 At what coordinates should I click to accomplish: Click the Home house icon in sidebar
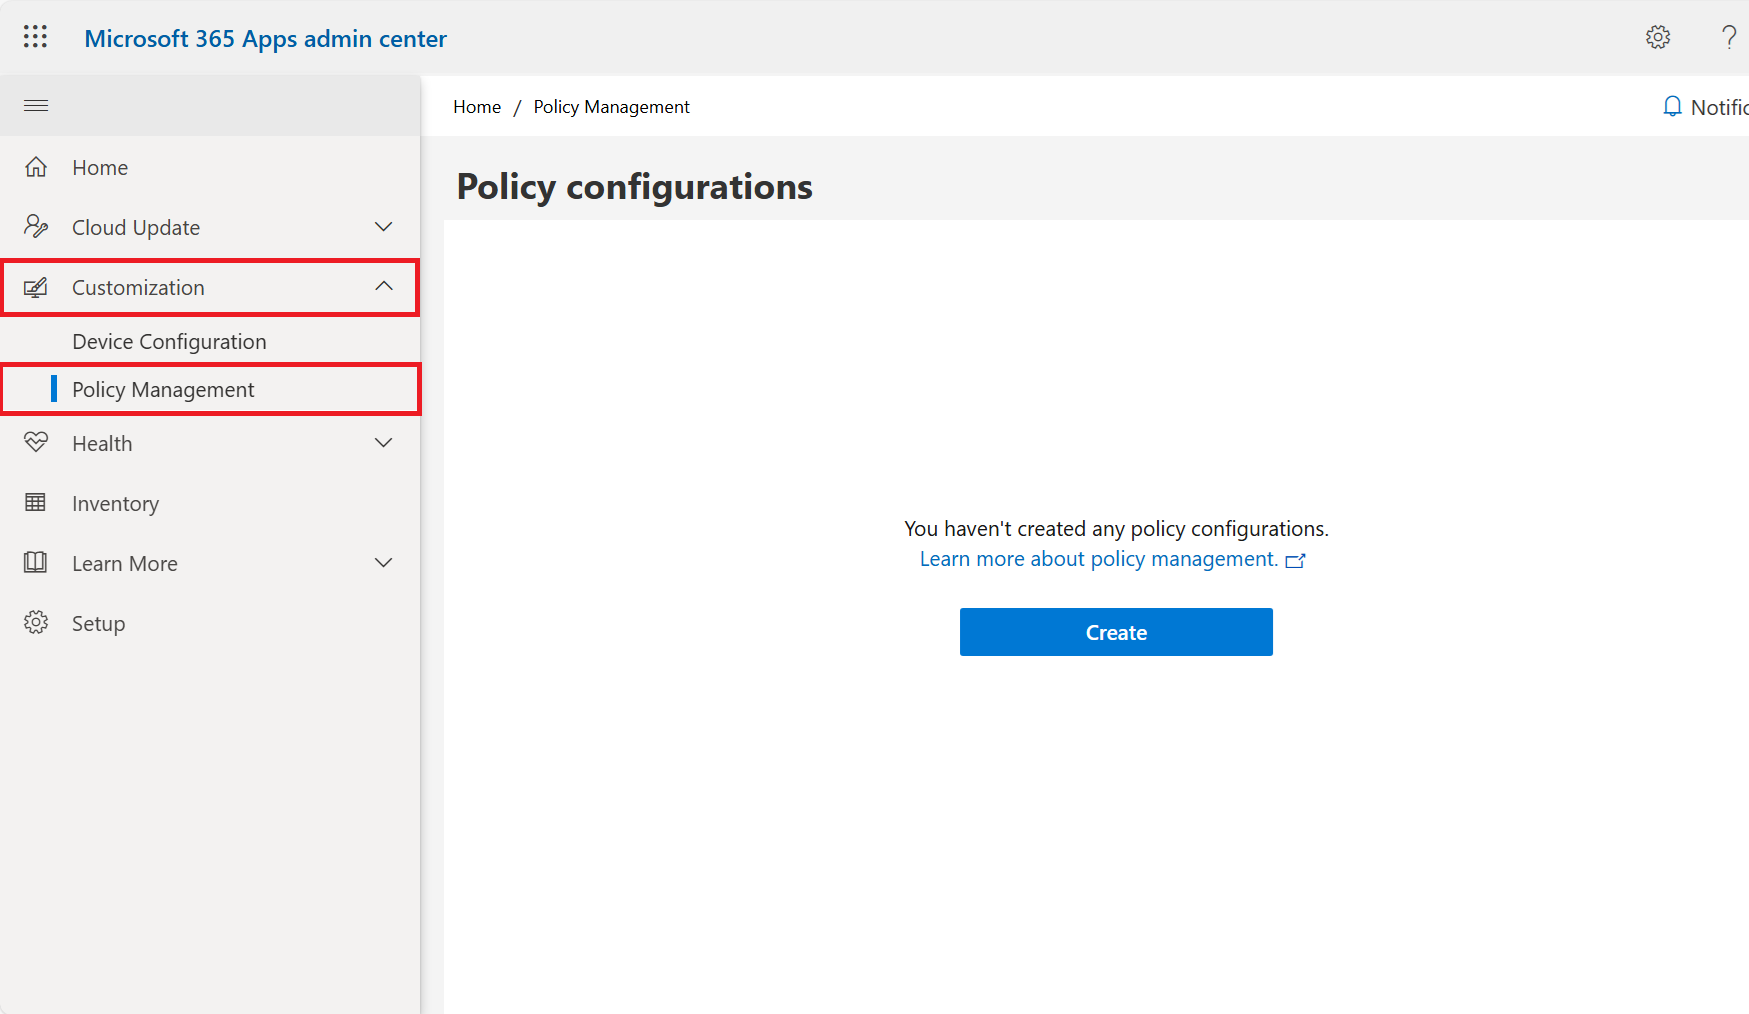click(36, 167)
